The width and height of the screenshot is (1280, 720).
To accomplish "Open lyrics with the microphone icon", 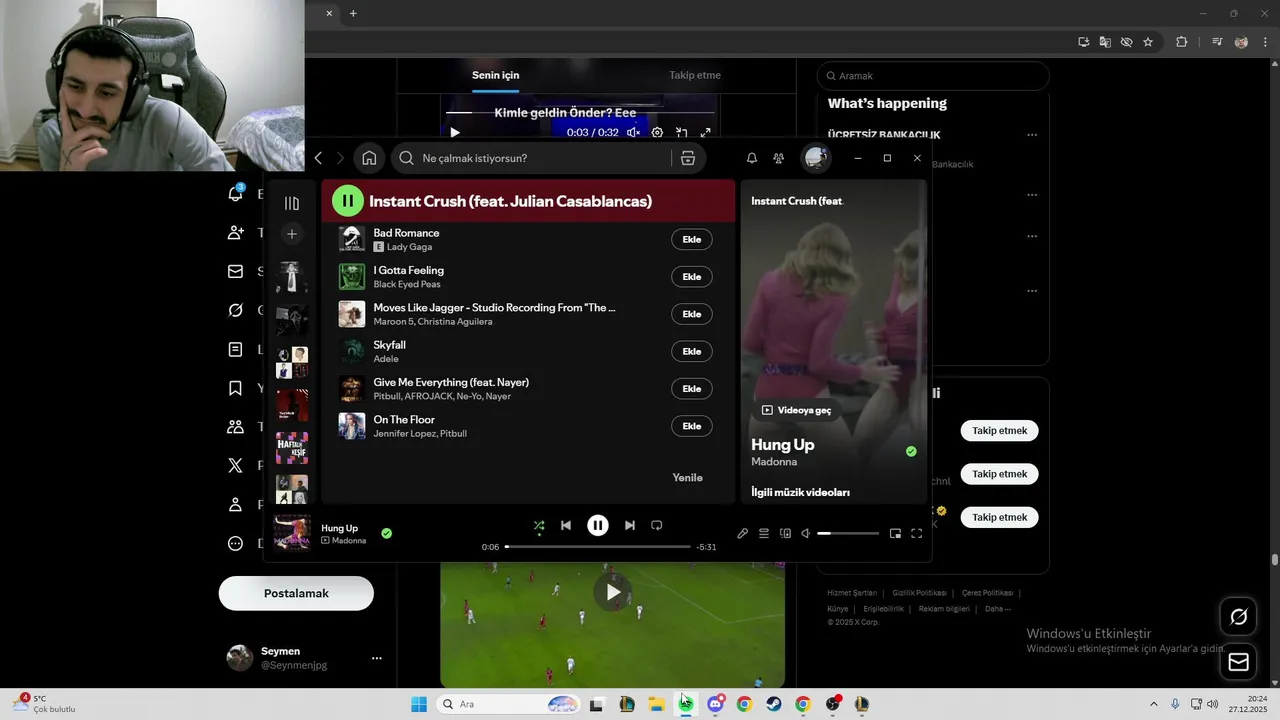I will pyautogui.click(x=742, y=534).
